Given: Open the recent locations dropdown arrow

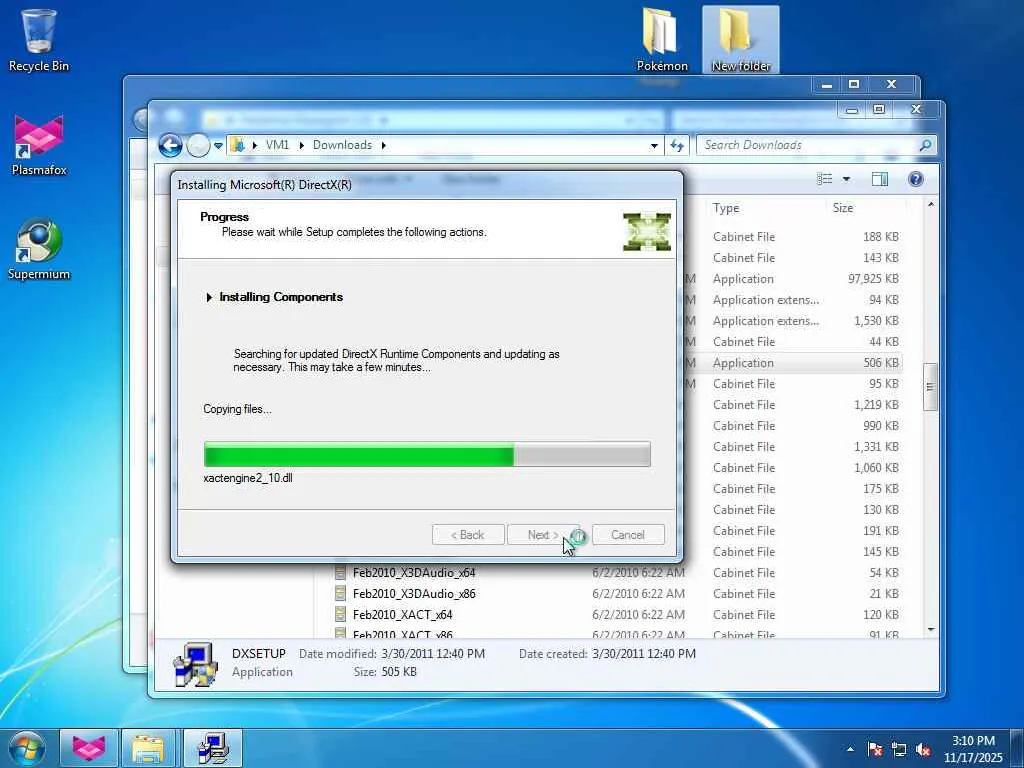Looking at the screenshot, I should click(x=218, y=145).
